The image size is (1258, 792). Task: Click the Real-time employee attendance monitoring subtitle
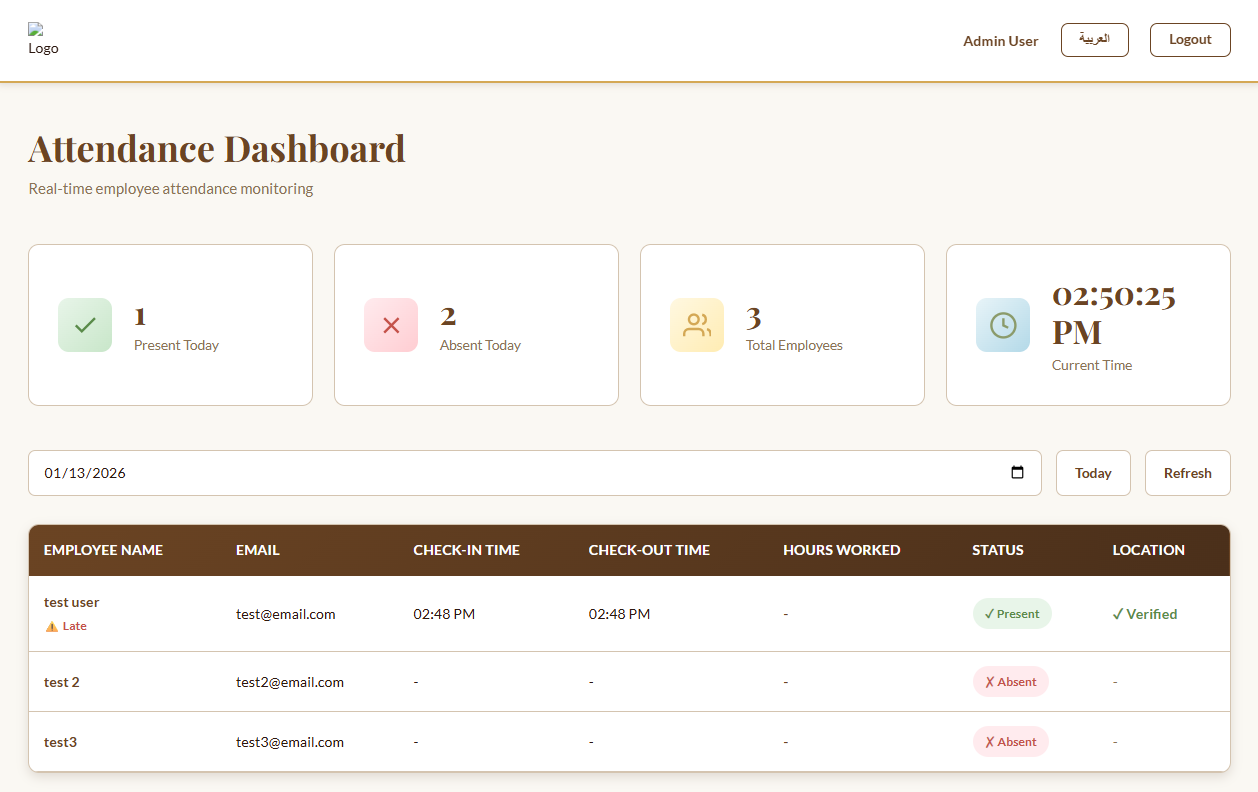coord(170,188)
